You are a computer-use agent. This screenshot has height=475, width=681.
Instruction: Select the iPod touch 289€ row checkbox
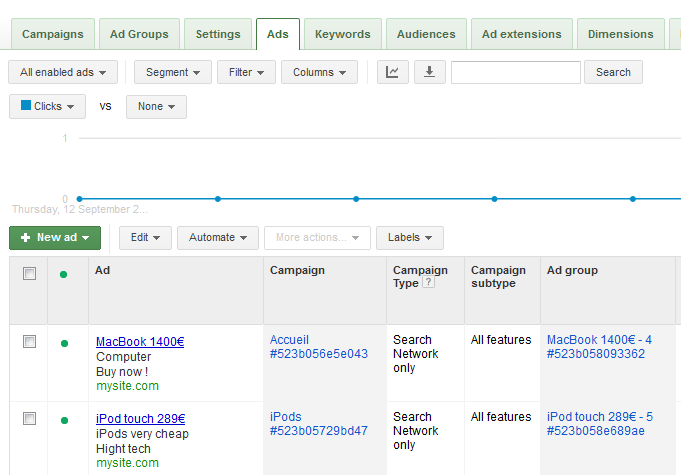pos(30,418)
